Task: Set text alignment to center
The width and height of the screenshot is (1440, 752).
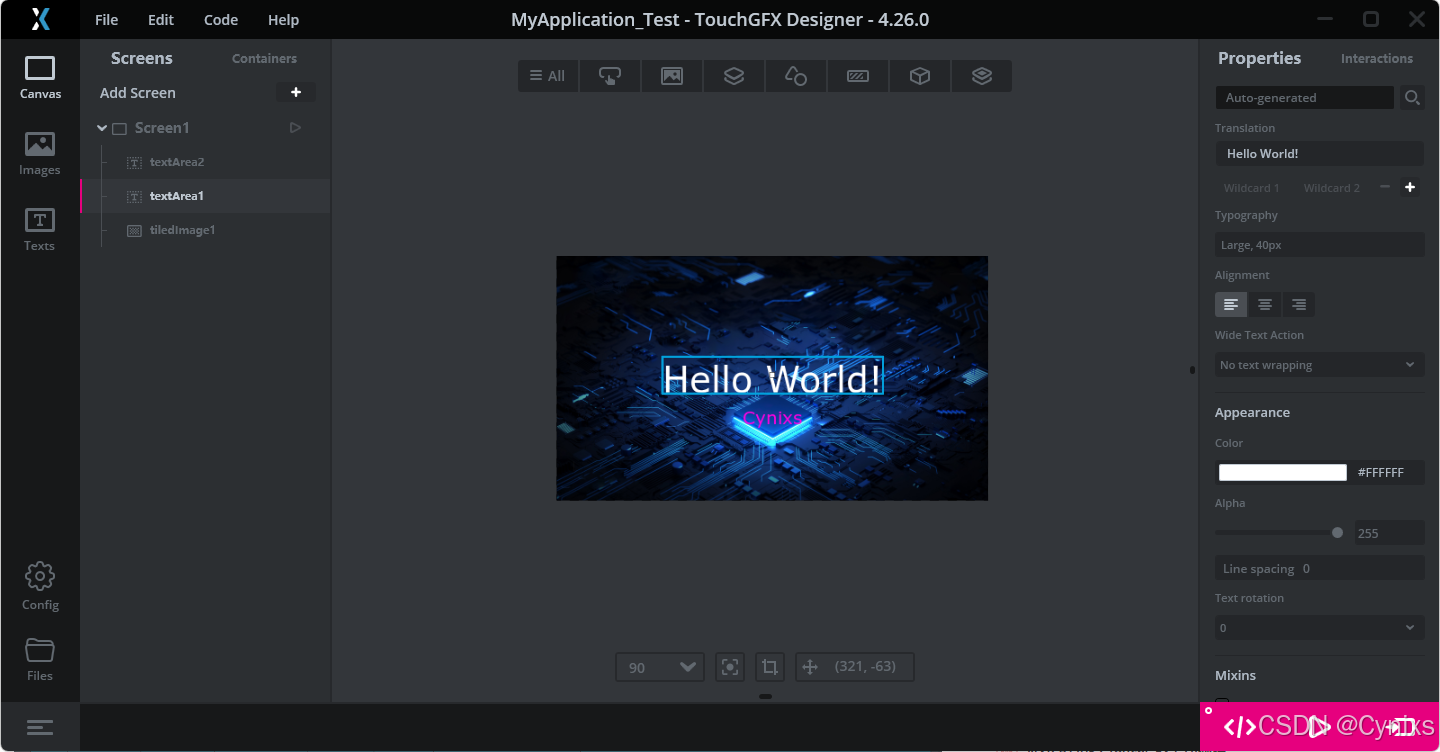Action: [x=1265, y=305]
